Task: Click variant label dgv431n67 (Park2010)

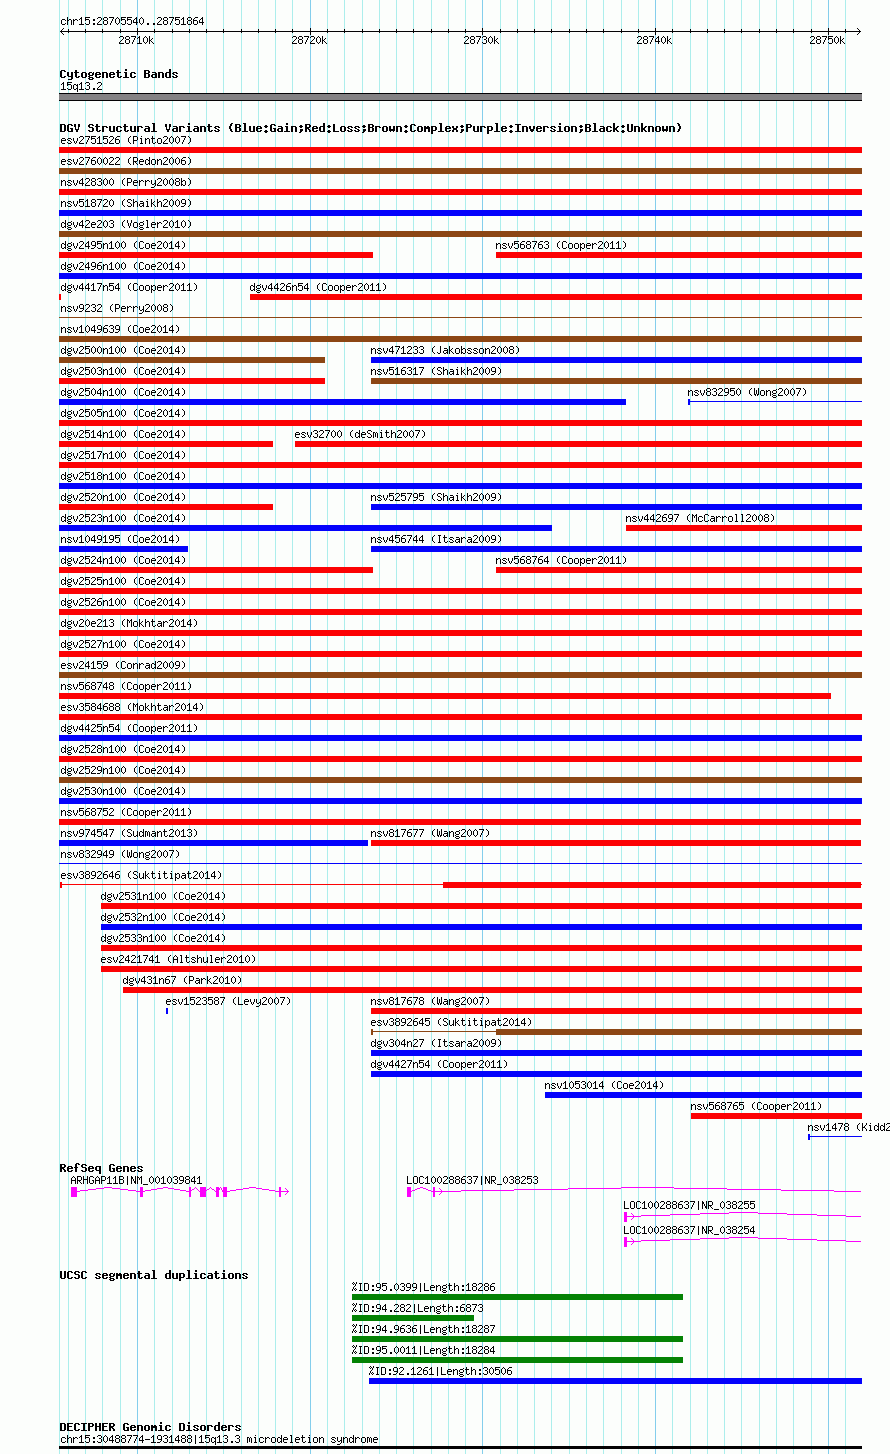Action: [182, 980]
